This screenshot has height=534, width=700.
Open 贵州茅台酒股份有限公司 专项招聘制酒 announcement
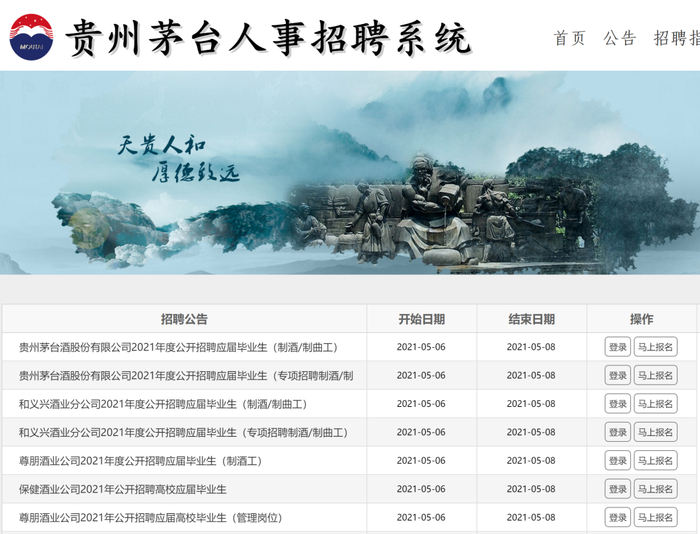pyautogui.click(x=186, y=376)
